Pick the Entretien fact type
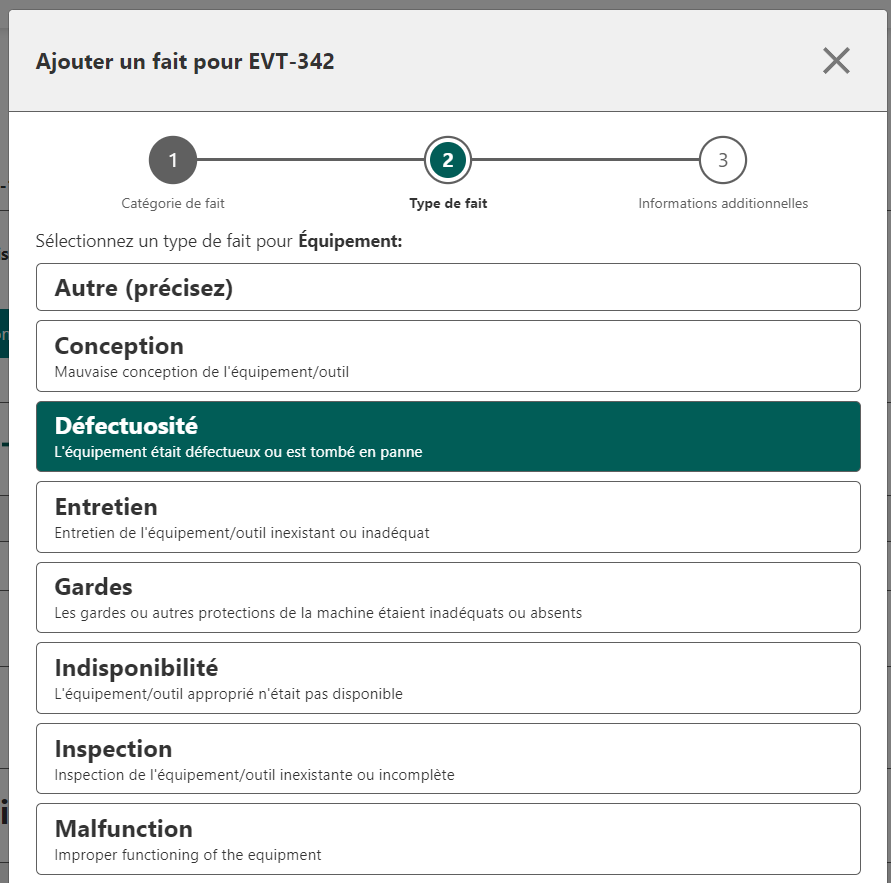The width and height of the screenshot is (891, 883). [x=448, y=517]
